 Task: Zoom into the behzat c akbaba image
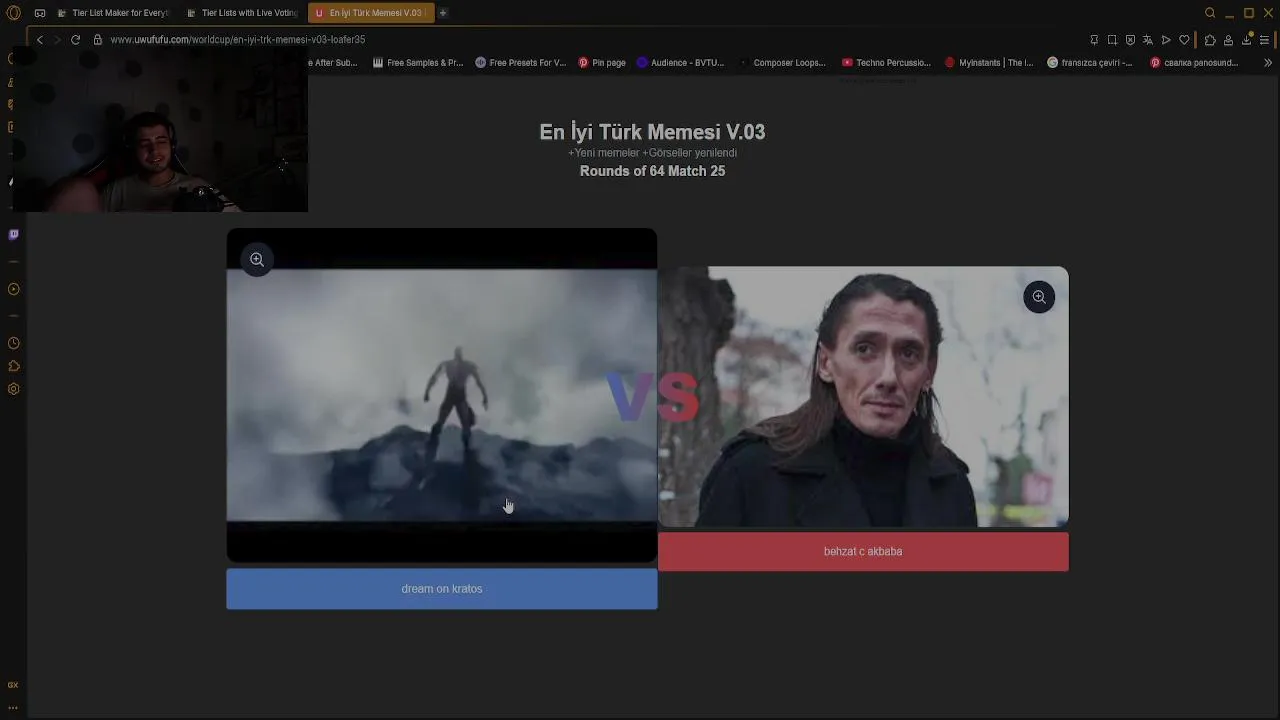pos(1039,297)
